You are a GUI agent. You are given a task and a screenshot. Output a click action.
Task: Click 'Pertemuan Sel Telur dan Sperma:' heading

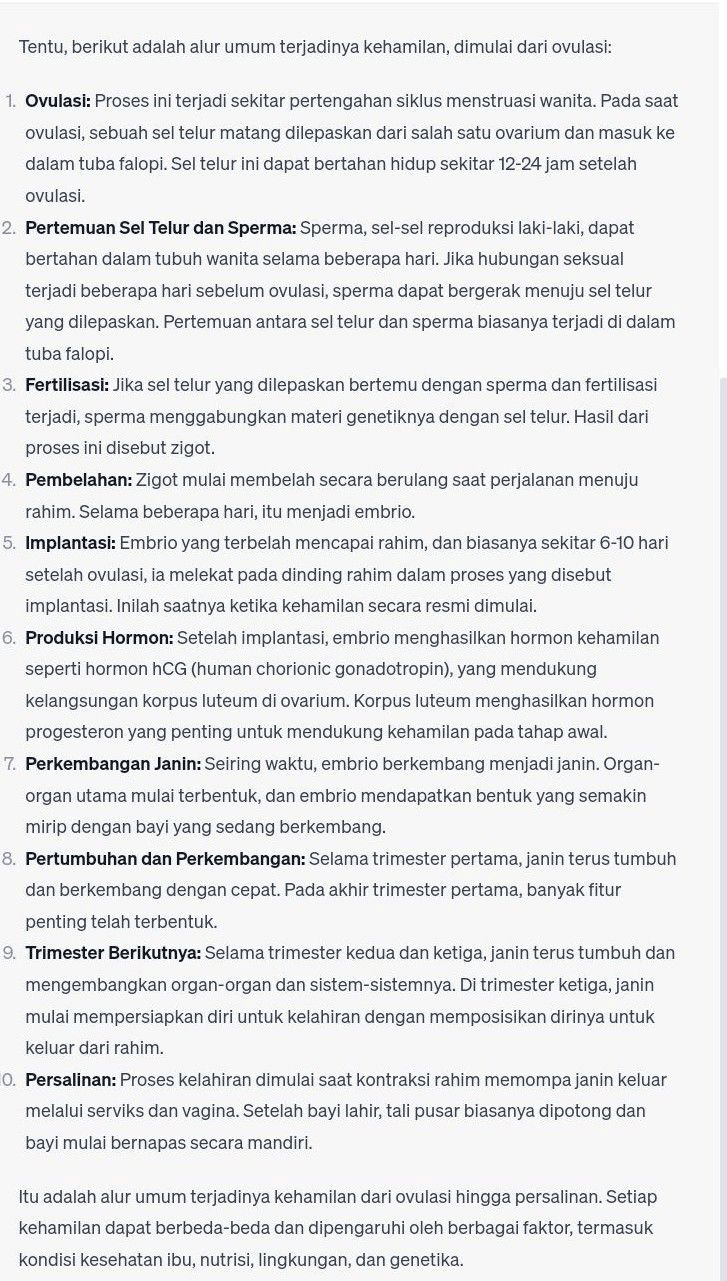point(161,228)
